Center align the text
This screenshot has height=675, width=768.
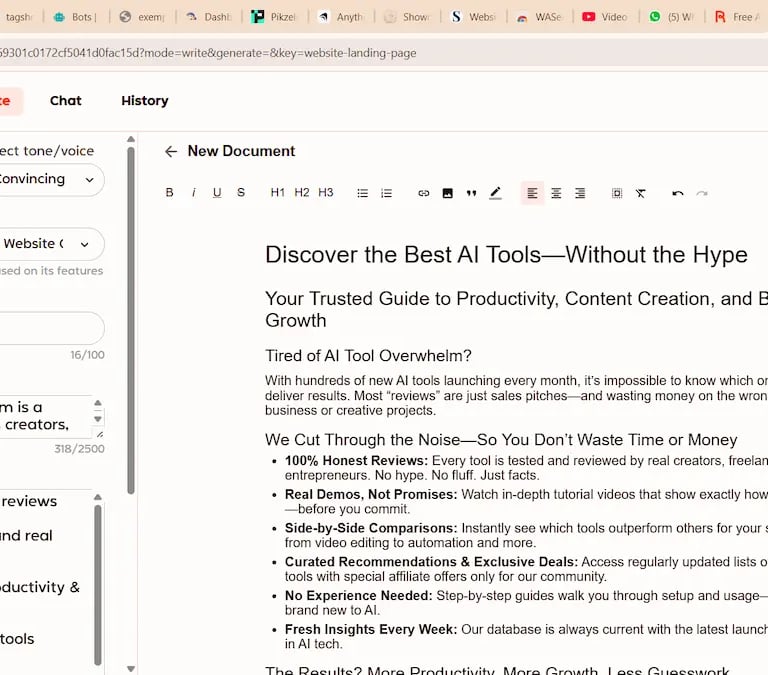pos(556,193)
